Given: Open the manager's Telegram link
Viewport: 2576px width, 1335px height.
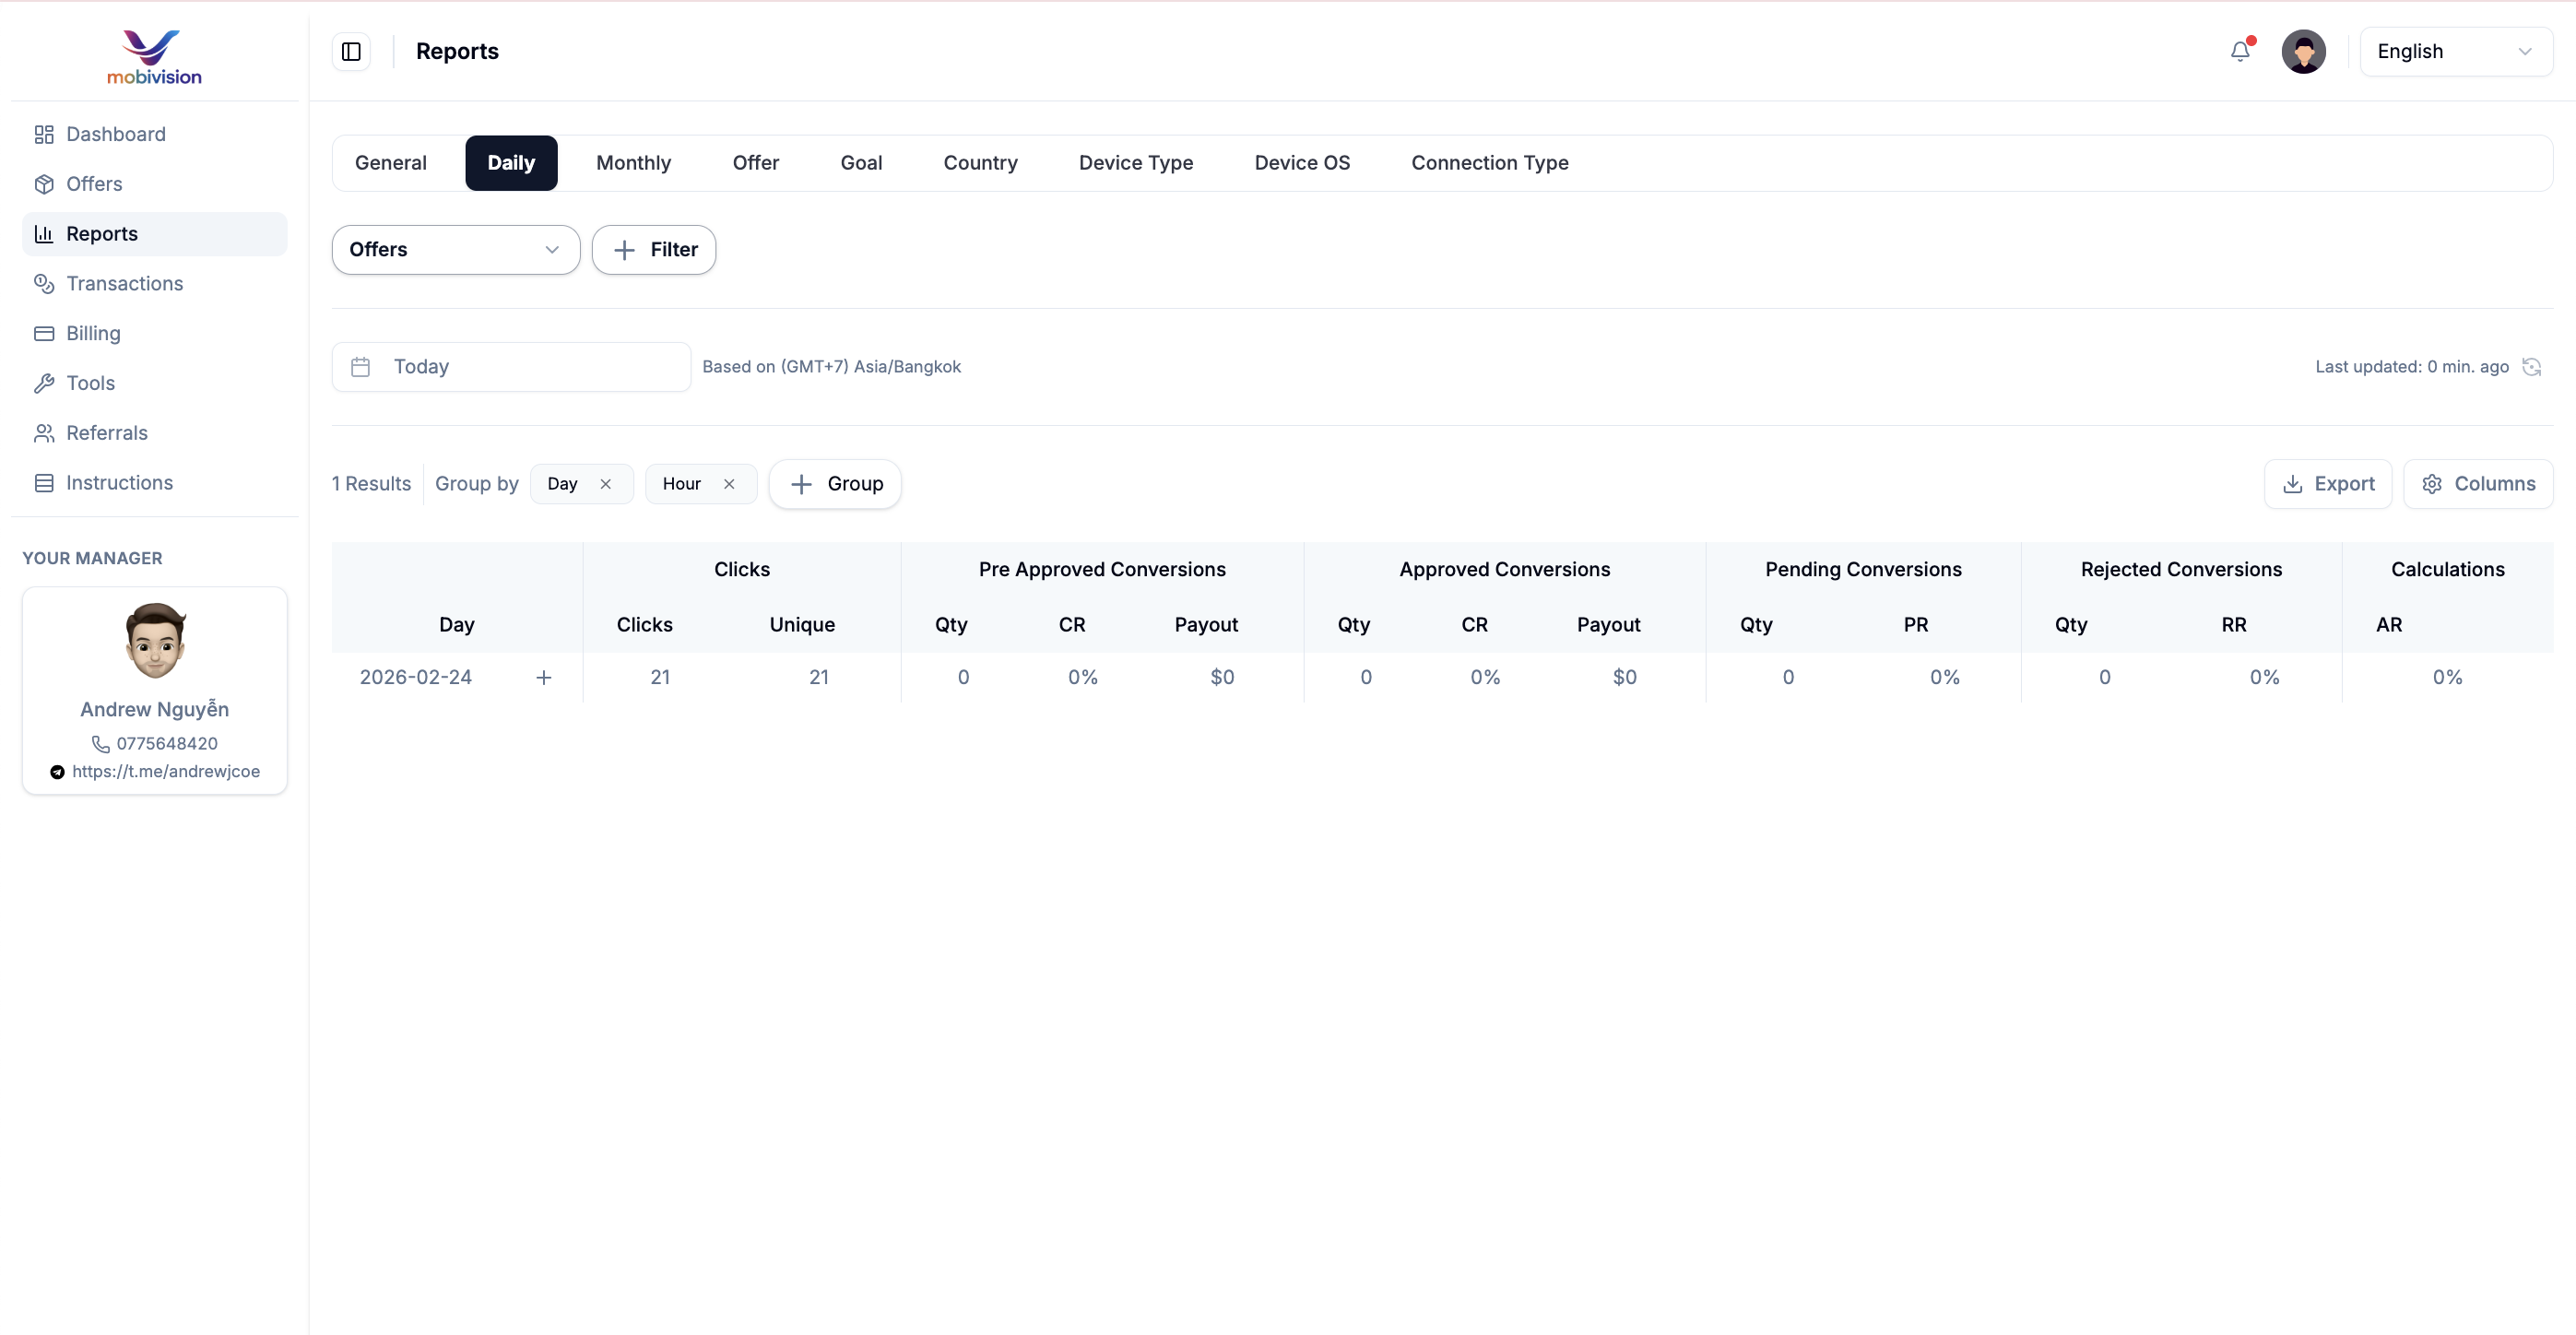Looking at the screenshot, I should click(165, 771).
